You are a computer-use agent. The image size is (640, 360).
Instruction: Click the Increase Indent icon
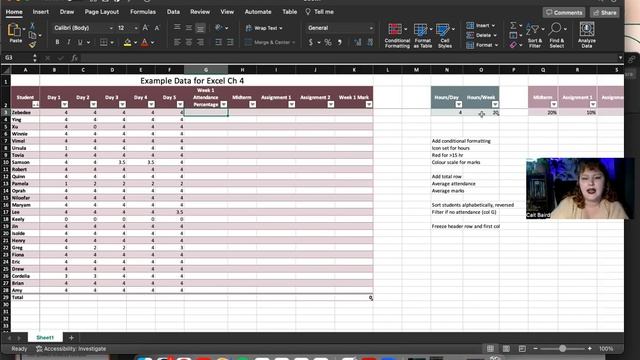pos(230,42)
